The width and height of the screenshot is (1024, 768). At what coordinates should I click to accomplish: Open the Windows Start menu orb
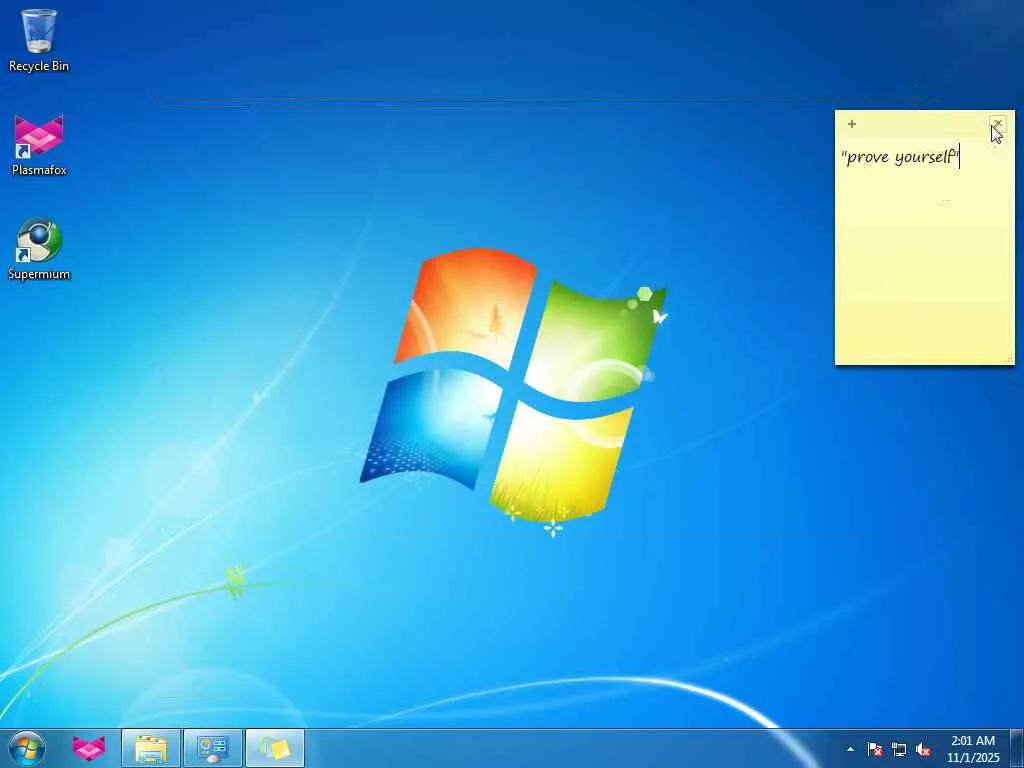[27, 748]
